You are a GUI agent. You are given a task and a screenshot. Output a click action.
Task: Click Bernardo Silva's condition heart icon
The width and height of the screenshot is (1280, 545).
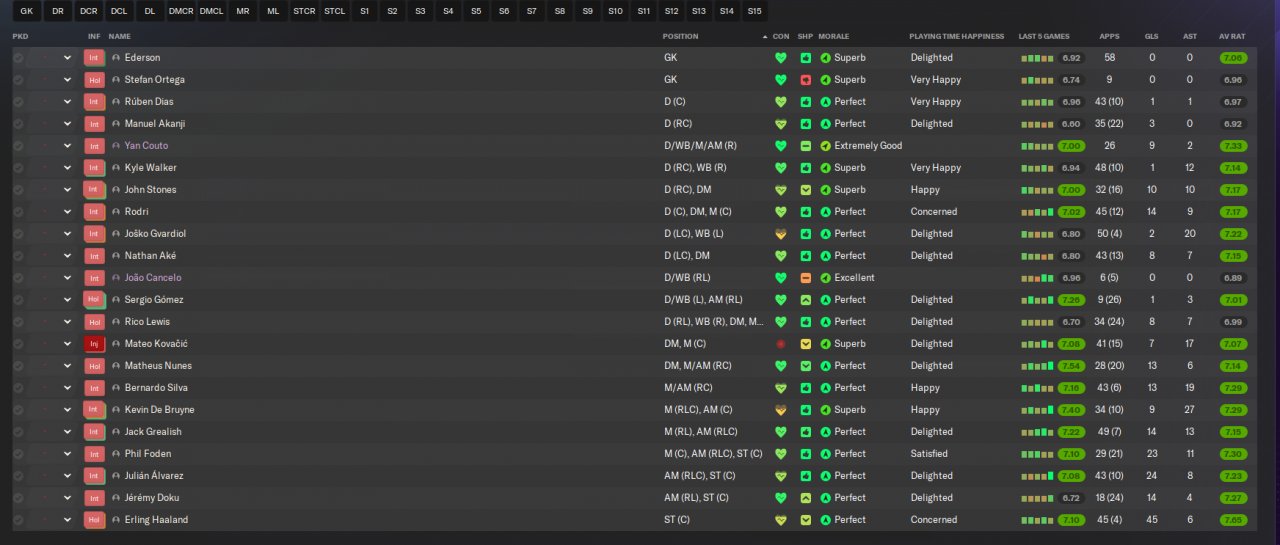click(x=781, y=388)
